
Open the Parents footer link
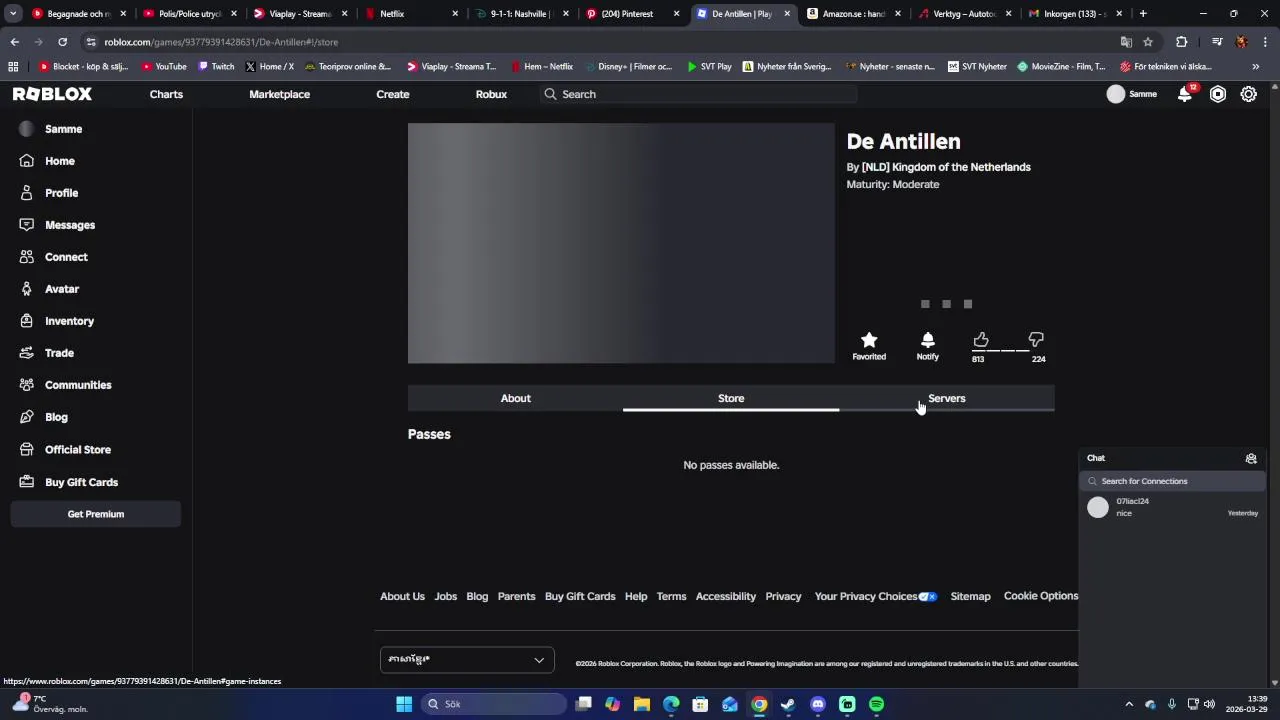point(516,596)
